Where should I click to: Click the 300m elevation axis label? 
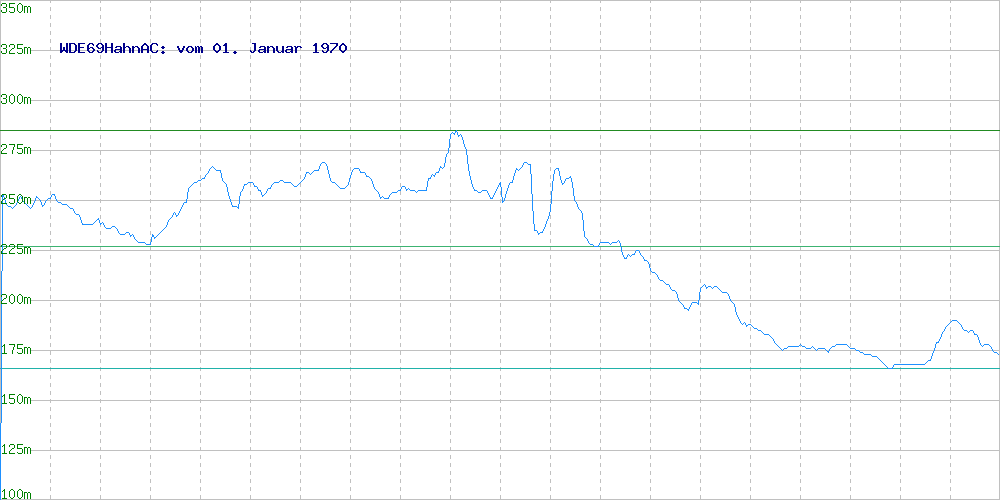[17, 99]
